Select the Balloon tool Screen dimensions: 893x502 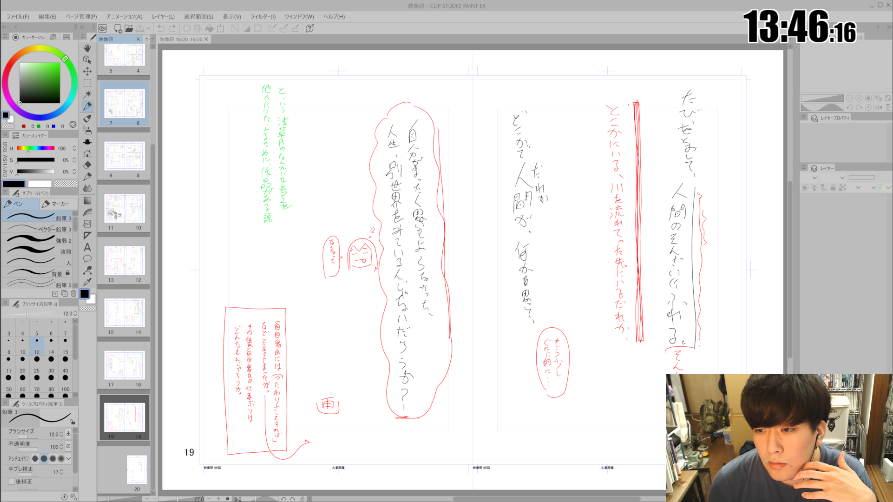pyautogui.click(x=87, y=259)
